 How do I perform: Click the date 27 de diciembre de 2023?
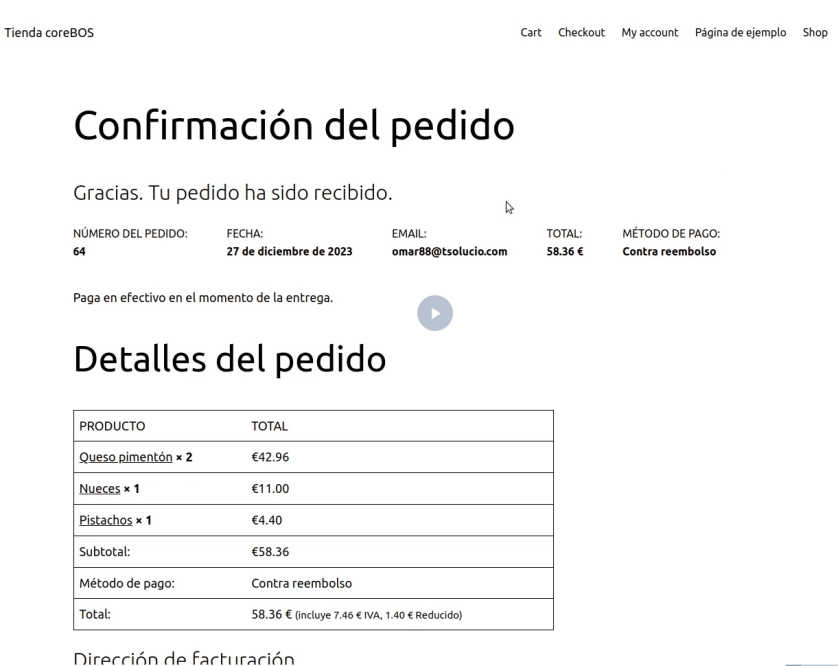289,252
